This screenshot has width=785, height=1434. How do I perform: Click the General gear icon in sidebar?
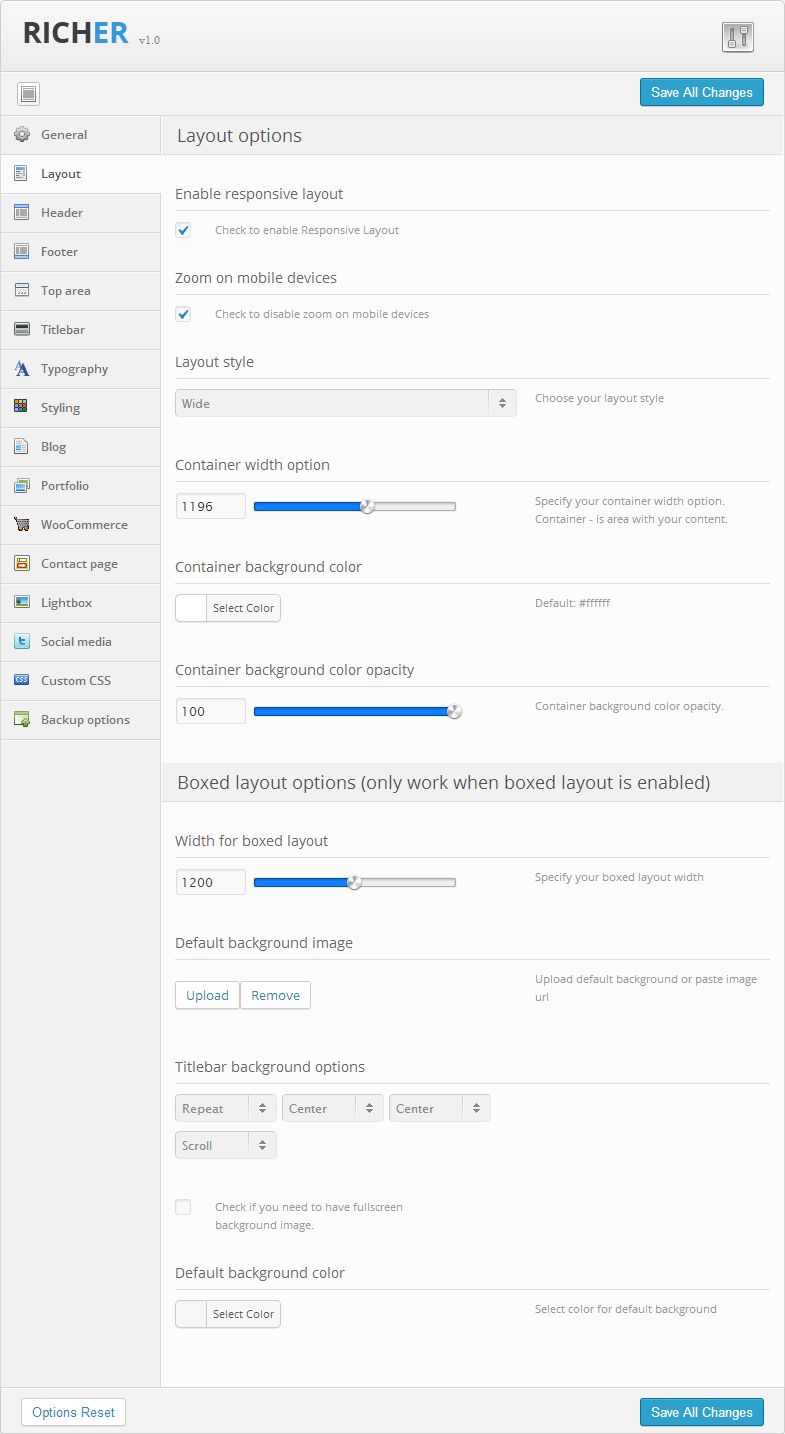(21, 135)
